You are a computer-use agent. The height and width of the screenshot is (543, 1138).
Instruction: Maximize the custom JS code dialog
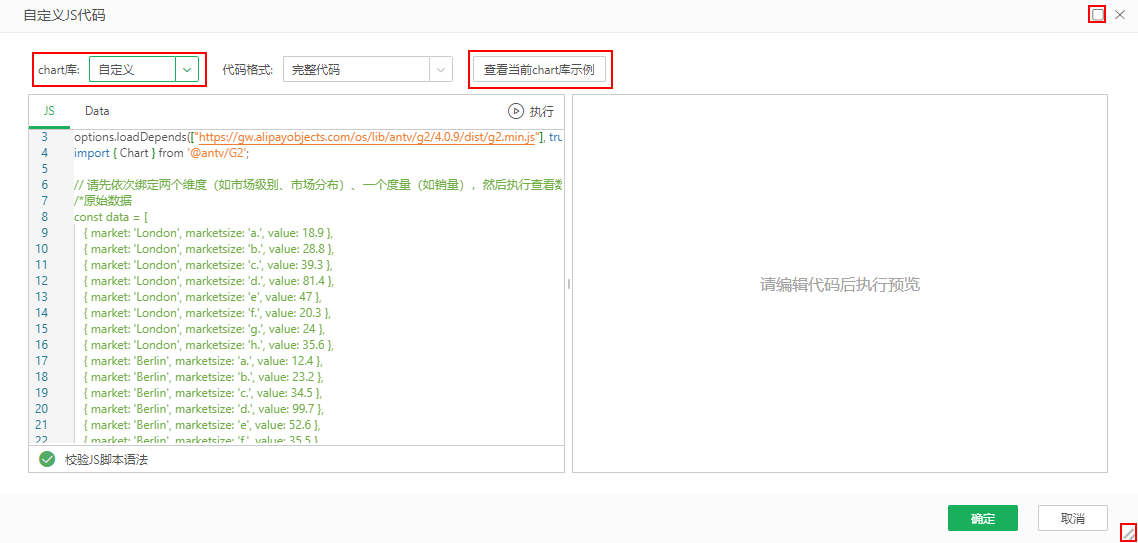click(1097, 15)
